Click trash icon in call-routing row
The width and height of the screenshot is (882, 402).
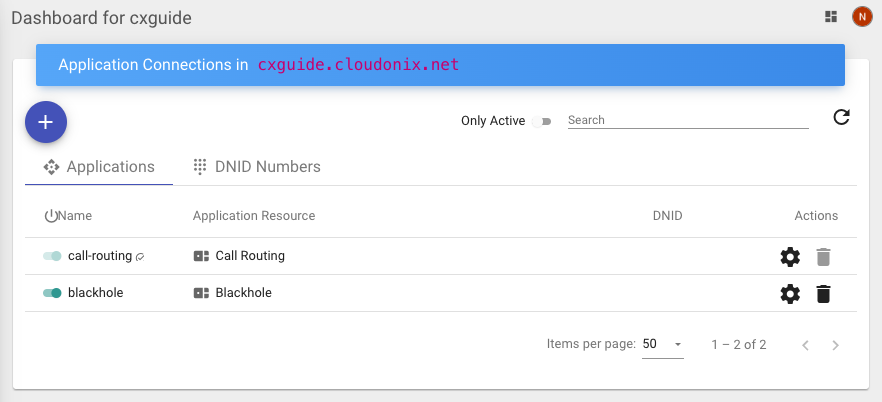(823, 257)
